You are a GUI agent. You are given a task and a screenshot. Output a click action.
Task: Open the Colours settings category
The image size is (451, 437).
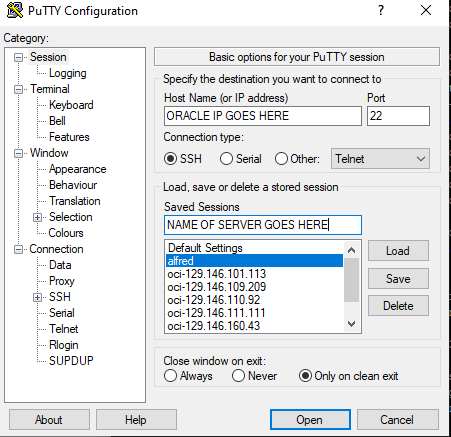[66, 233]
